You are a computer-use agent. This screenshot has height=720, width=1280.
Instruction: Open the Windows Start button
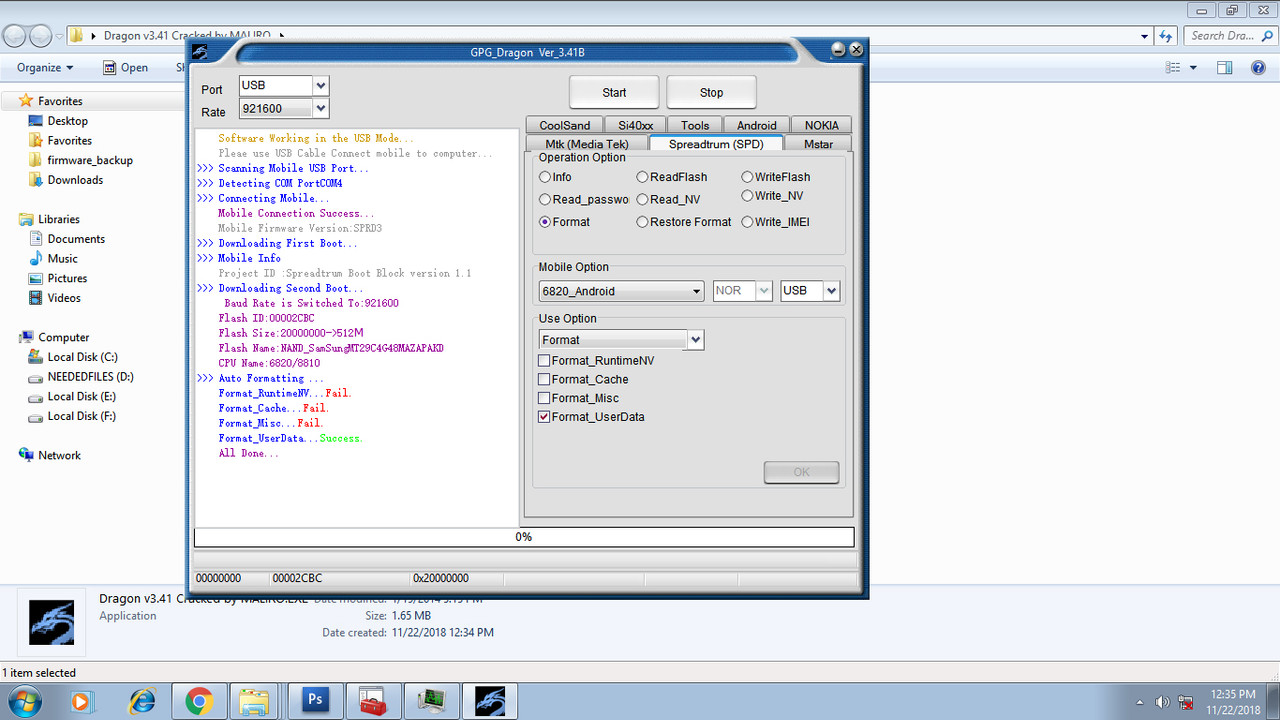[x=22, y=701]
